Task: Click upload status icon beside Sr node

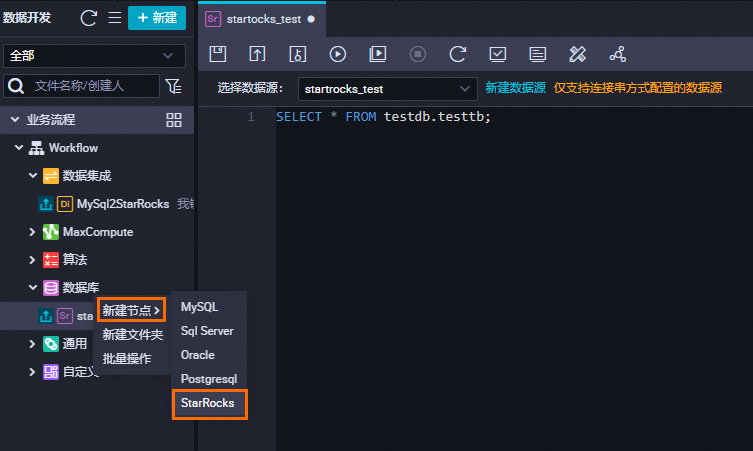Action: click(x=46, y=316)
